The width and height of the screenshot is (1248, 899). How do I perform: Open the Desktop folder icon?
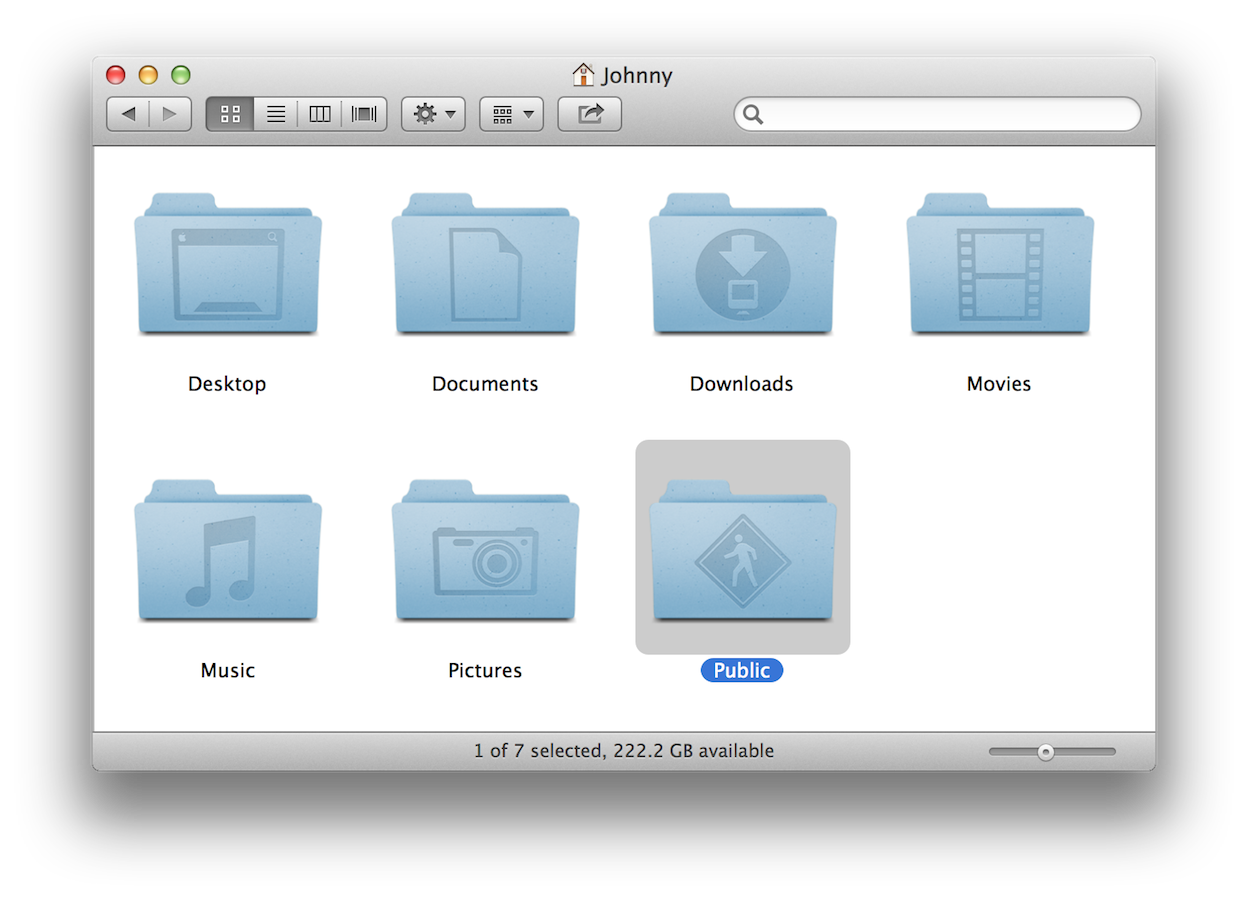[x=228, y=264]
